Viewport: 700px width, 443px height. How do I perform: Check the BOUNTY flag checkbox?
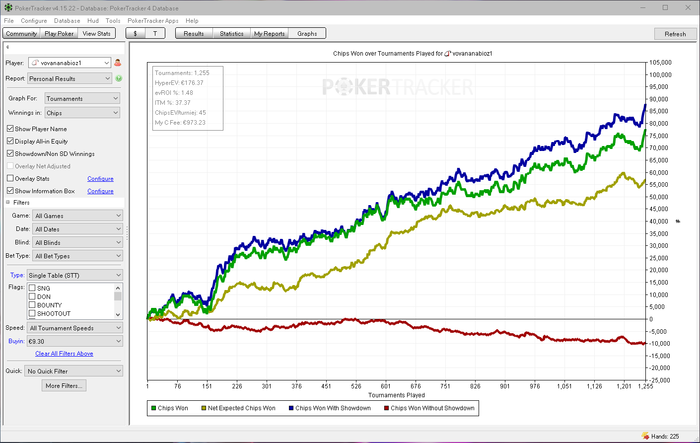click(x=32, y=305)
